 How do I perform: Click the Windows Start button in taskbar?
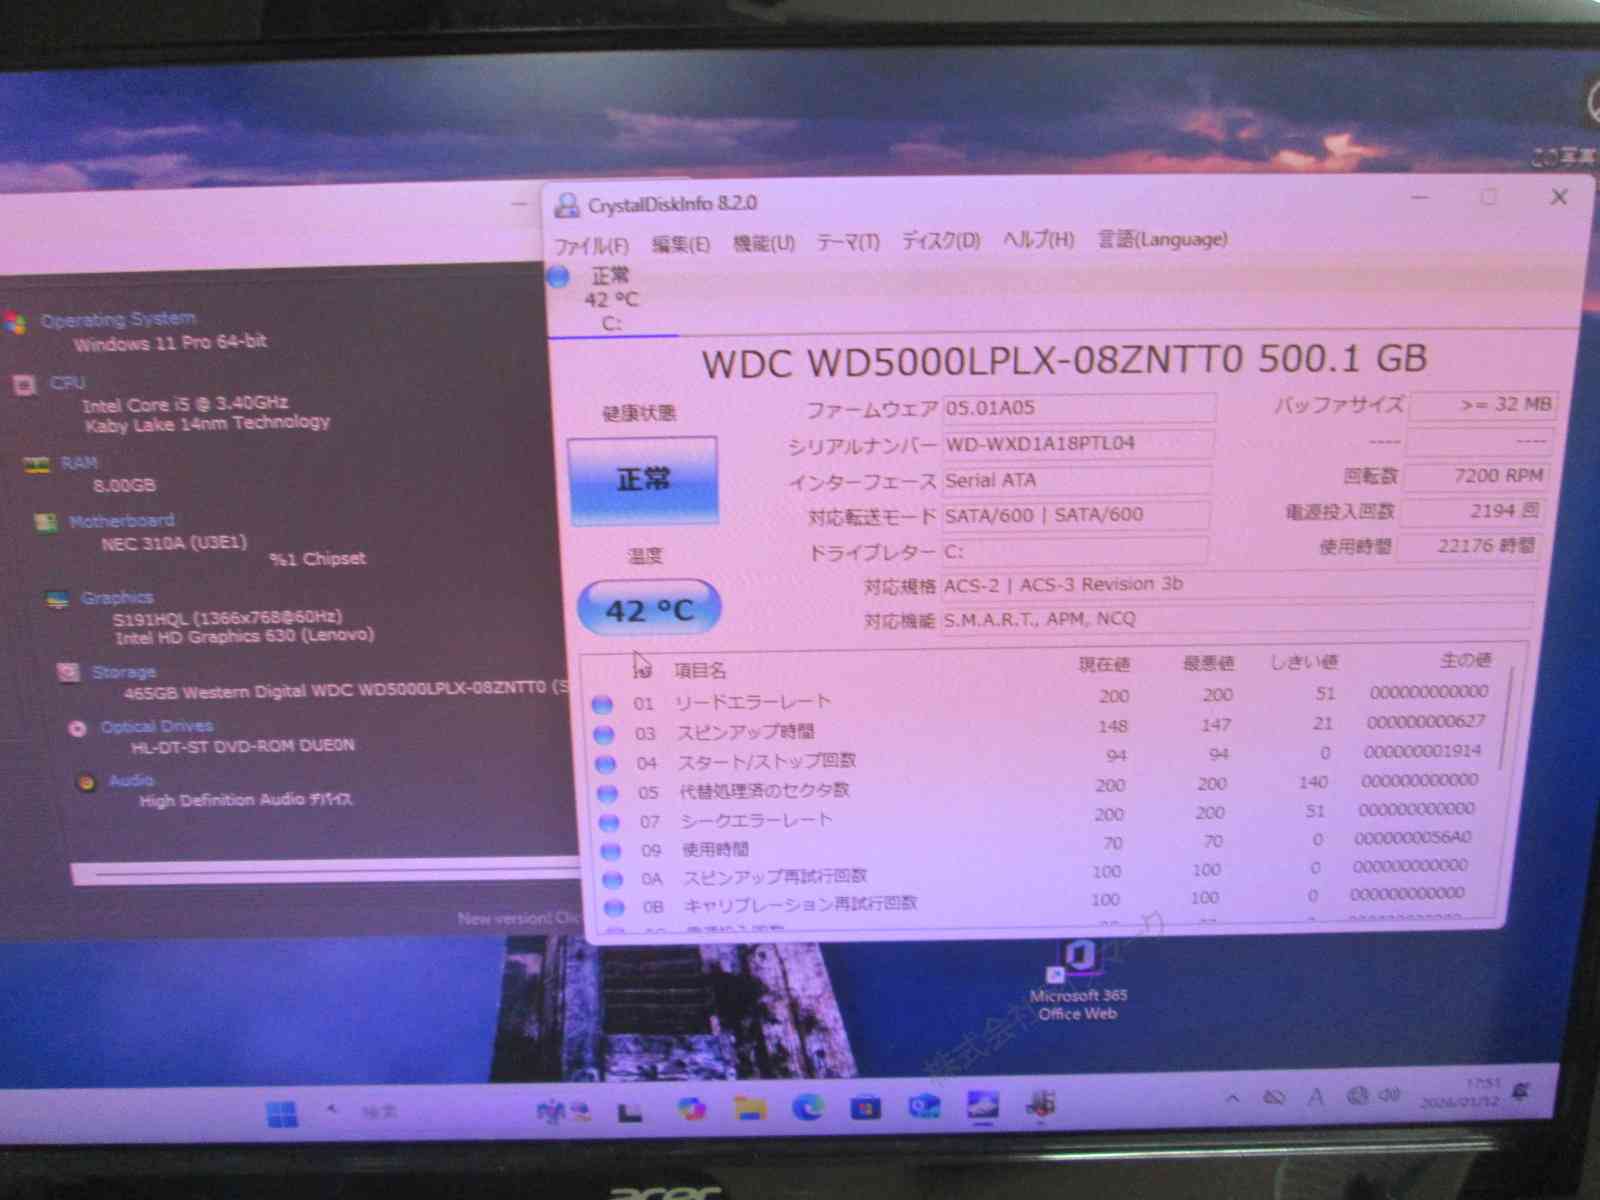(282, 1113)
